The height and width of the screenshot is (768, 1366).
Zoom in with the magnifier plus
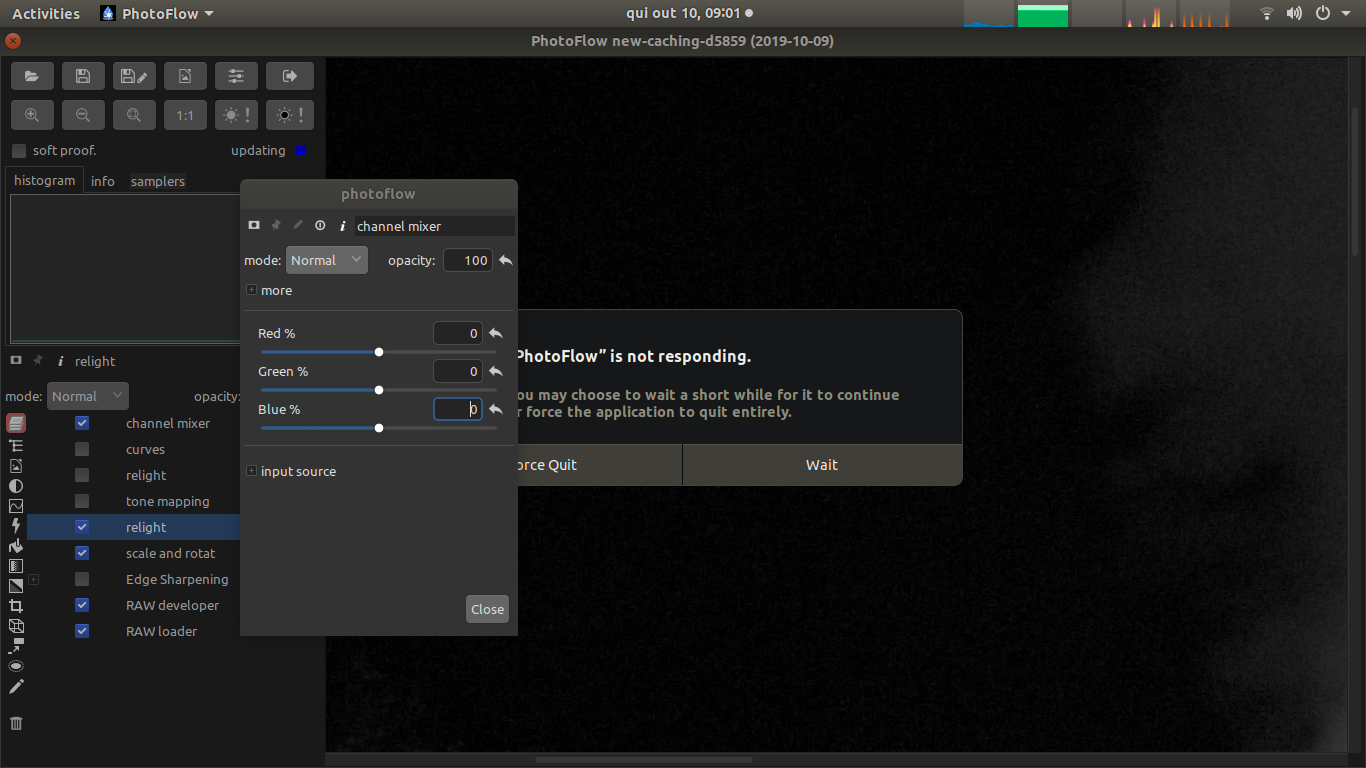[x=32, y=115]
